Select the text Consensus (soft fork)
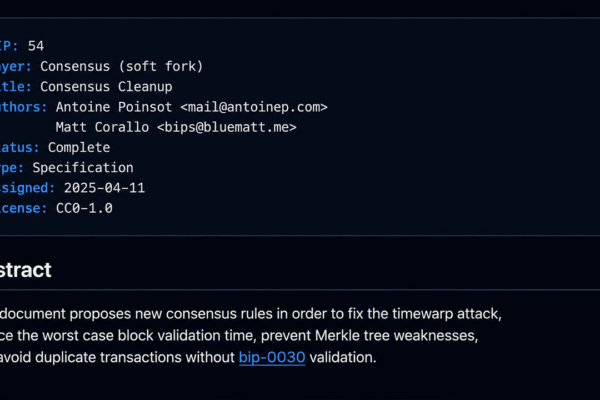The height and width of the screenshot is (400, 600). point(122,67)
